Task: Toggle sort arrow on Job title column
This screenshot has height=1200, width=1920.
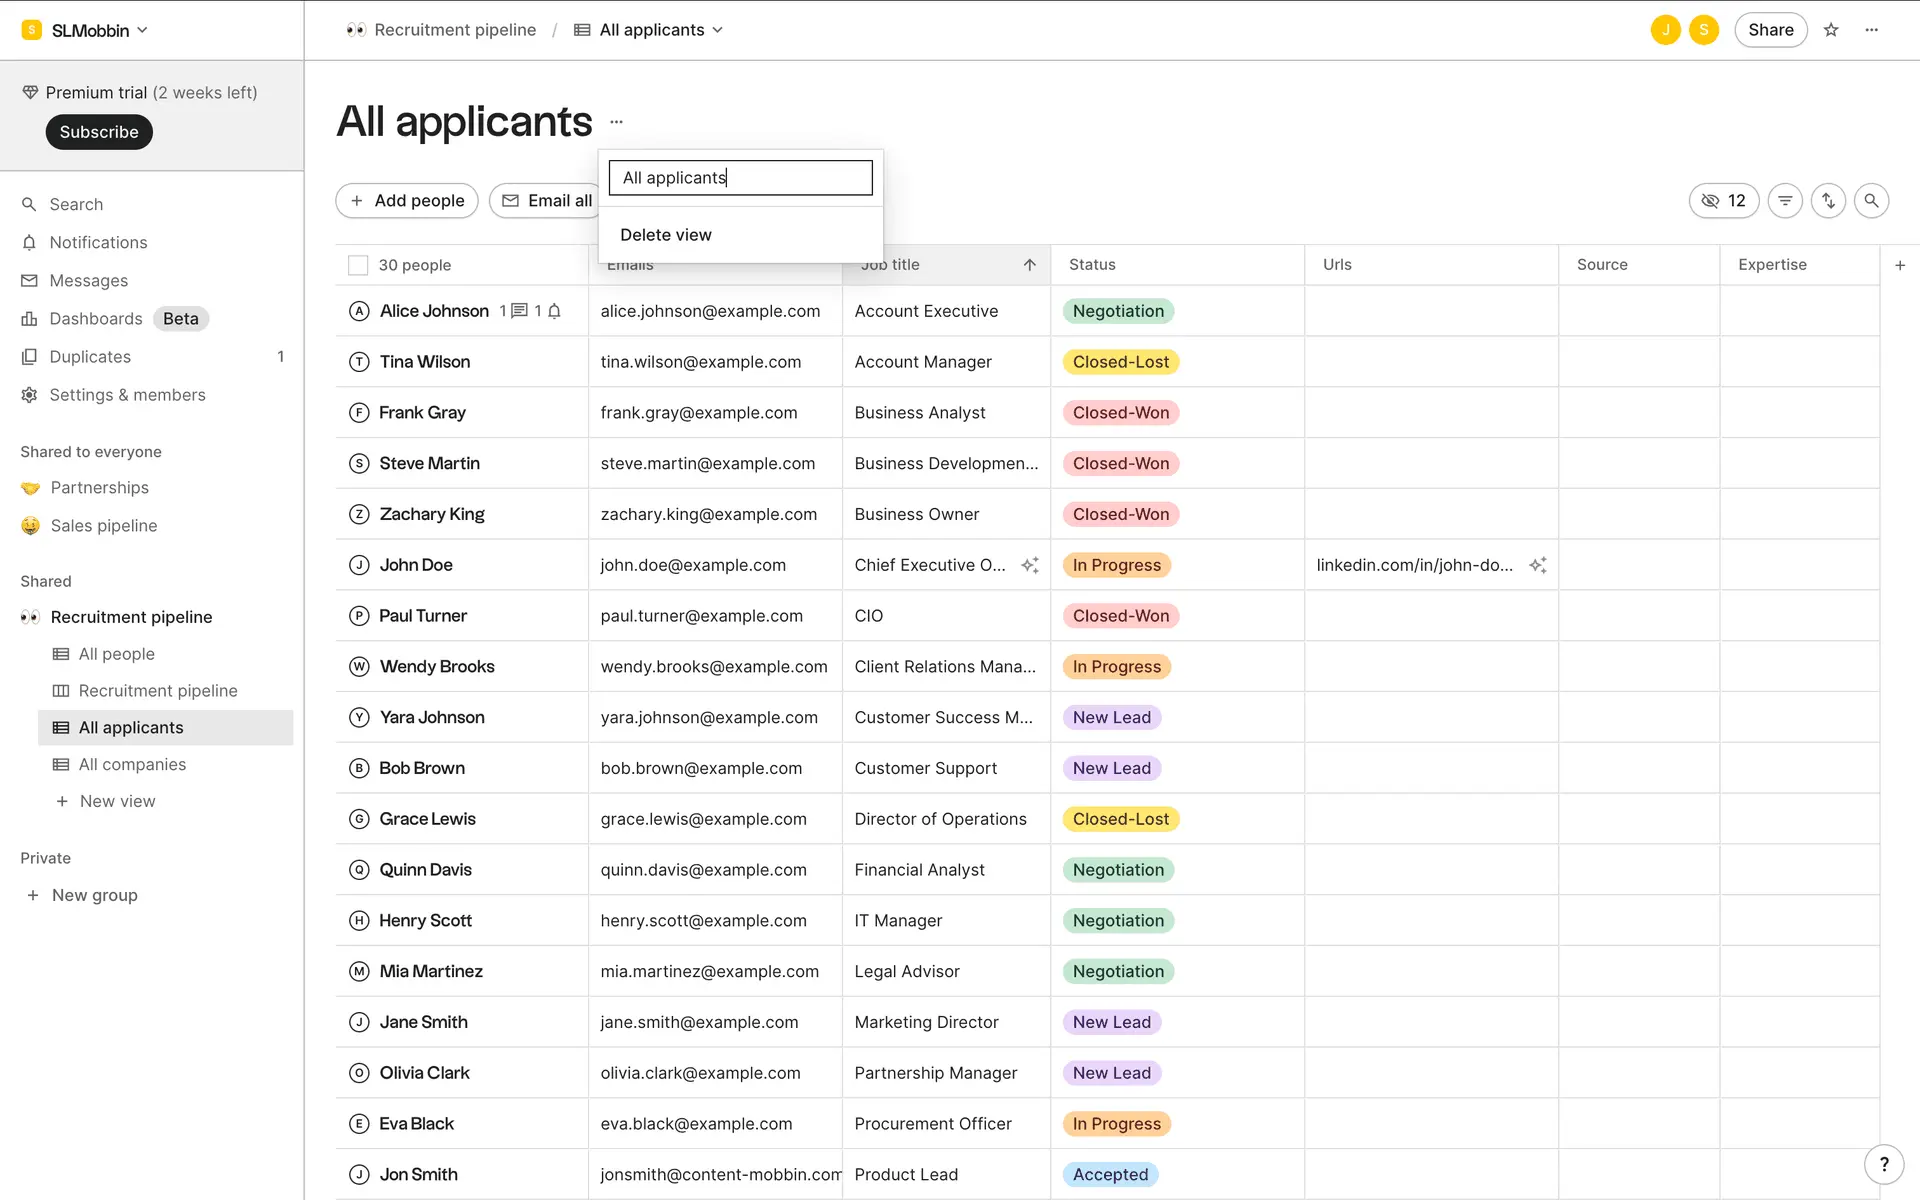Action: [x=1029, y=265]
